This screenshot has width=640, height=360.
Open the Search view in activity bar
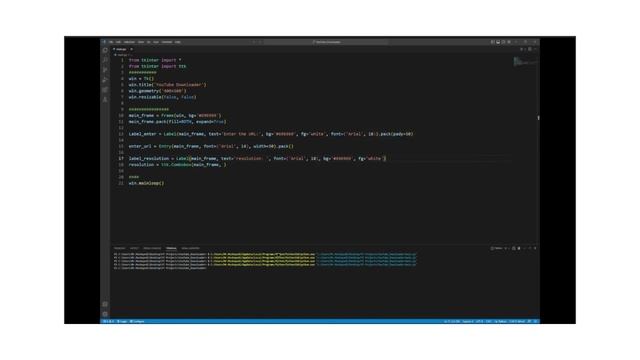coord(105,60)
